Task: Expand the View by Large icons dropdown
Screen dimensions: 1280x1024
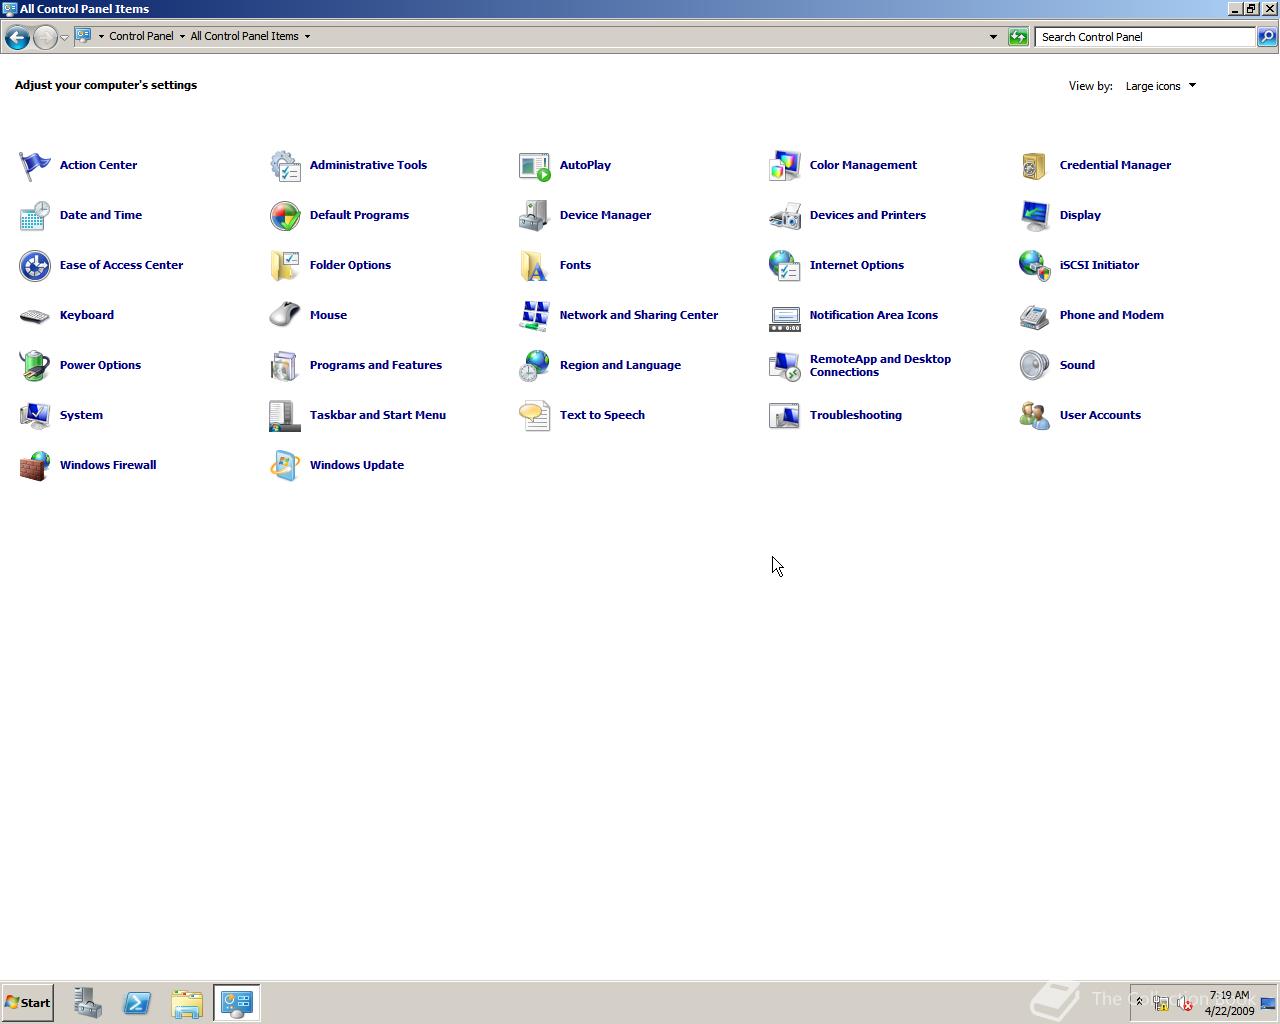Action: pyautogui.click(x=1160, y=86)
